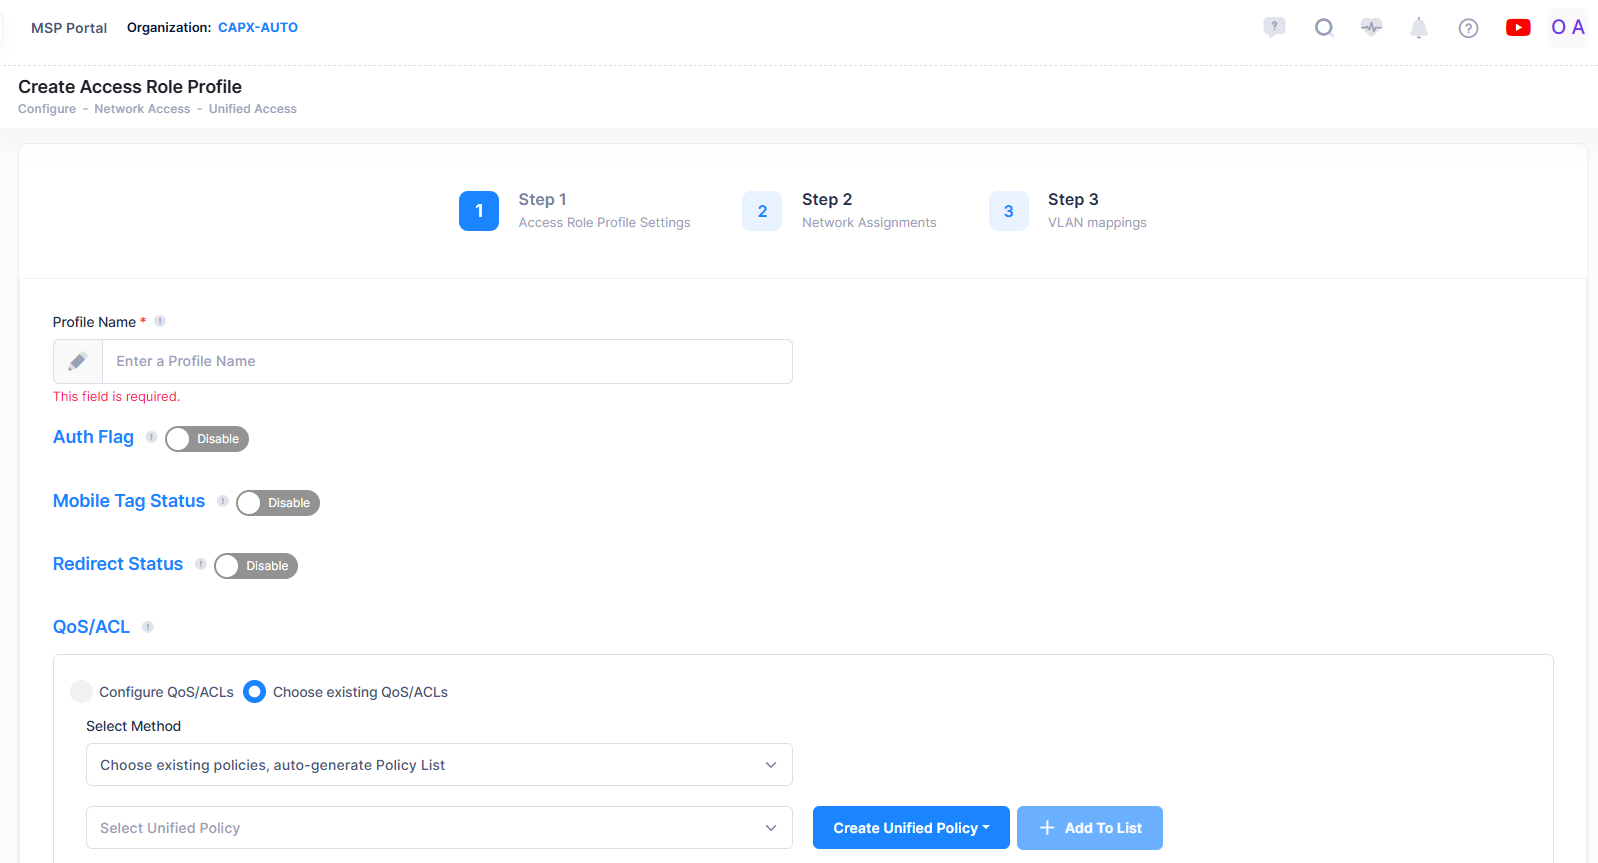1598x863 pixels.
Task: Toggle the Redirect Status switch
Action: pos(256,566)
